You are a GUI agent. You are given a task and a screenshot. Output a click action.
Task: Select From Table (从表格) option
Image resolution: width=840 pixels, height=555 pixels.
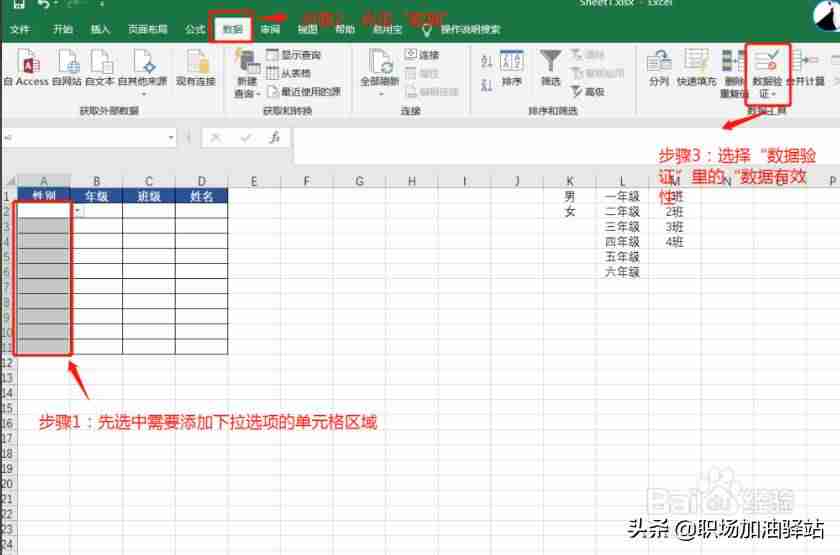tap(289, 73)
